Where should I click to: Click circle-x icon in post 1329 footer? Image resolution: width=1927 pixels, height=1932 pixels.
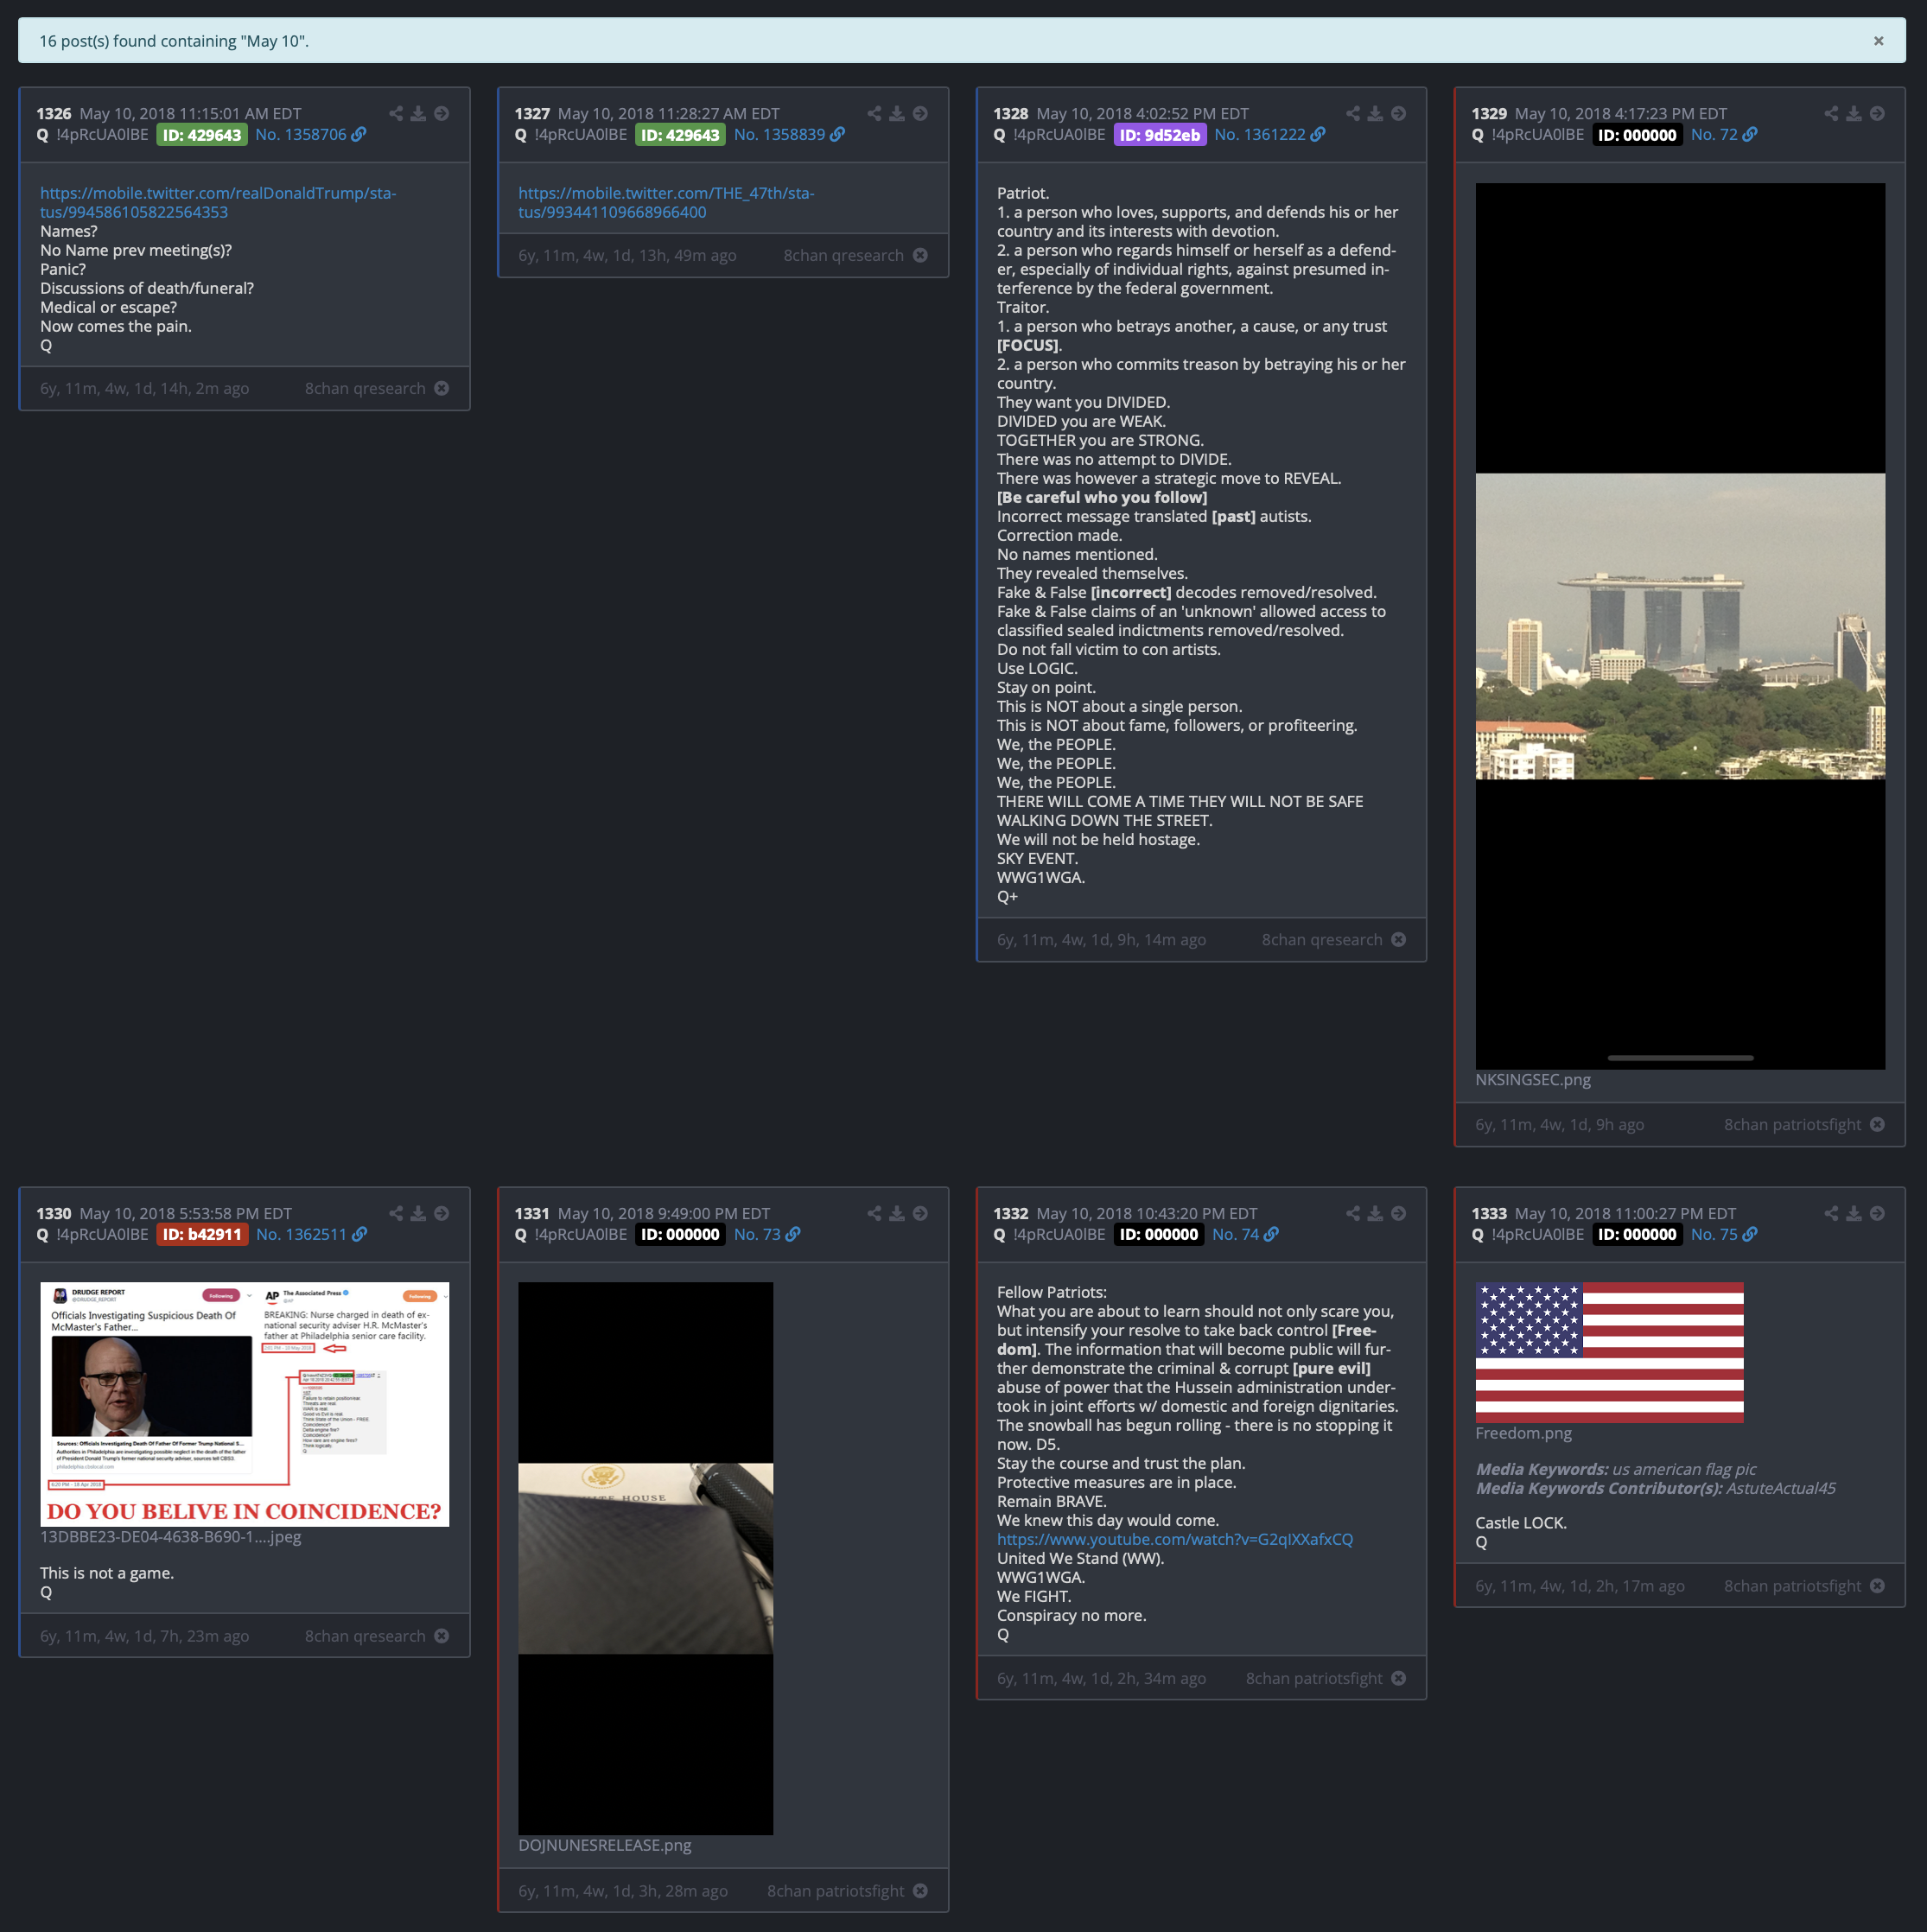click(x=1877, y=1124)
